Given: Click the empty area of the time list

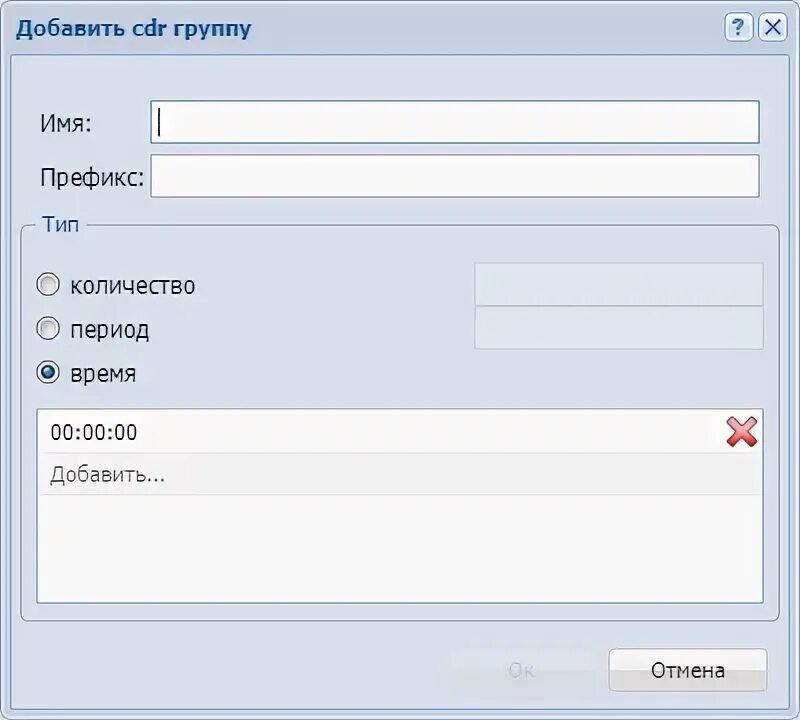Looking at the screenshot, I should 400,548.
